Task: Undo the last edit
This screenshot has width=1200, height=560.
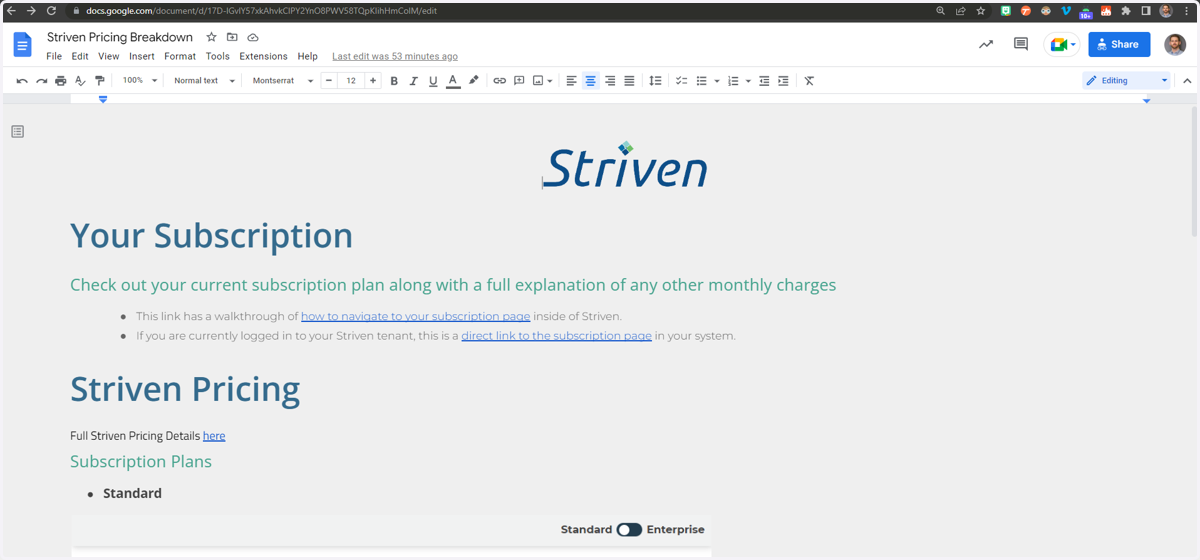Action: [22, 81]
